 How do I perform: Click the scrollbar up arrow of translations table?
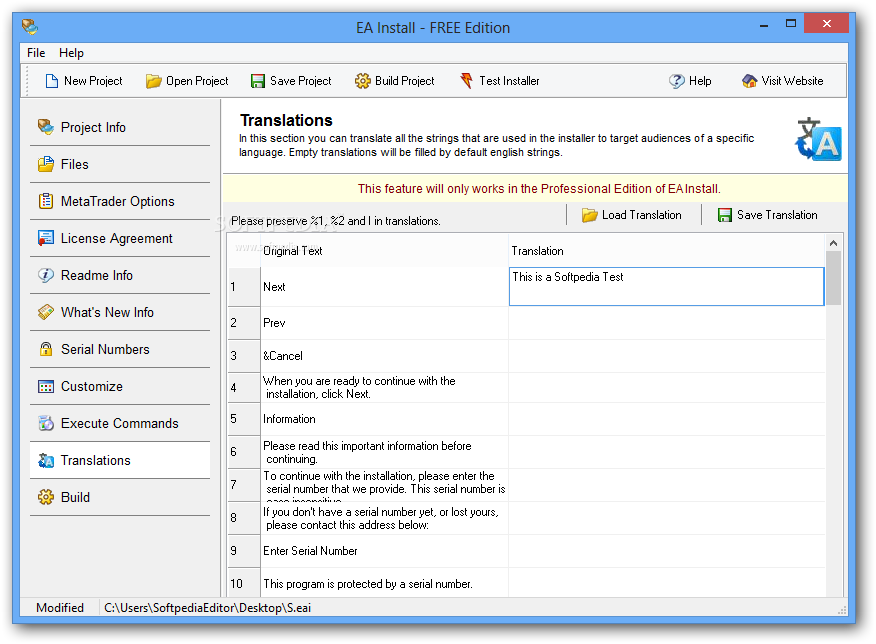tap(834, 243)
